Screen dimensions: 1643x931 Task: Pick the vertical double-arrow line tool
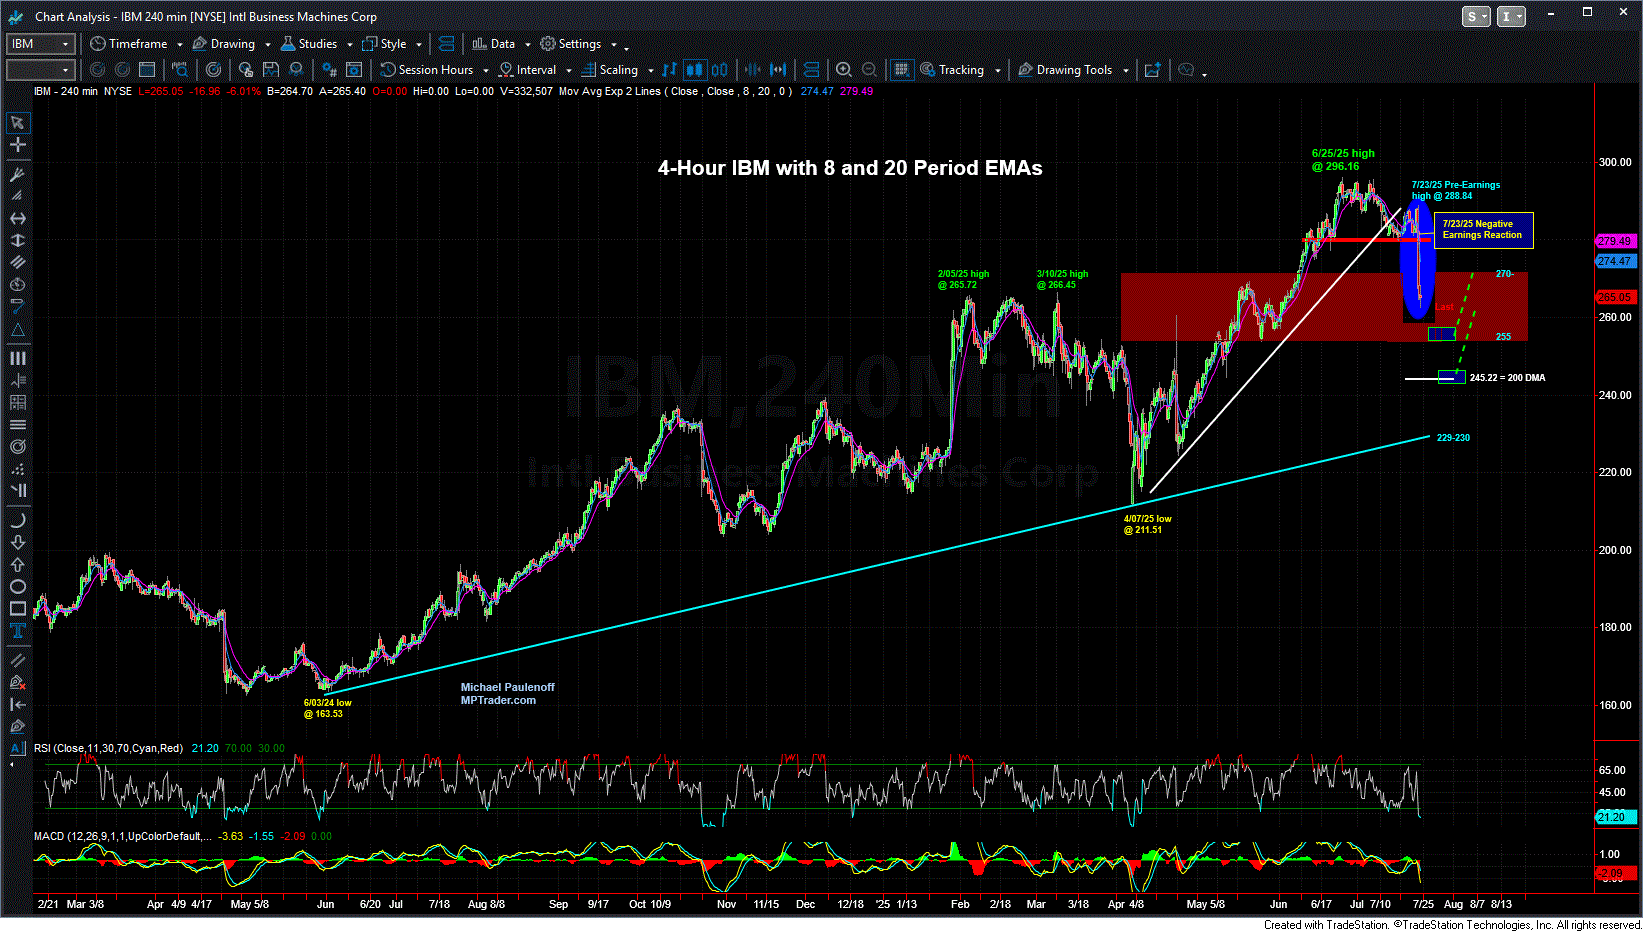(x=17, y=240)
